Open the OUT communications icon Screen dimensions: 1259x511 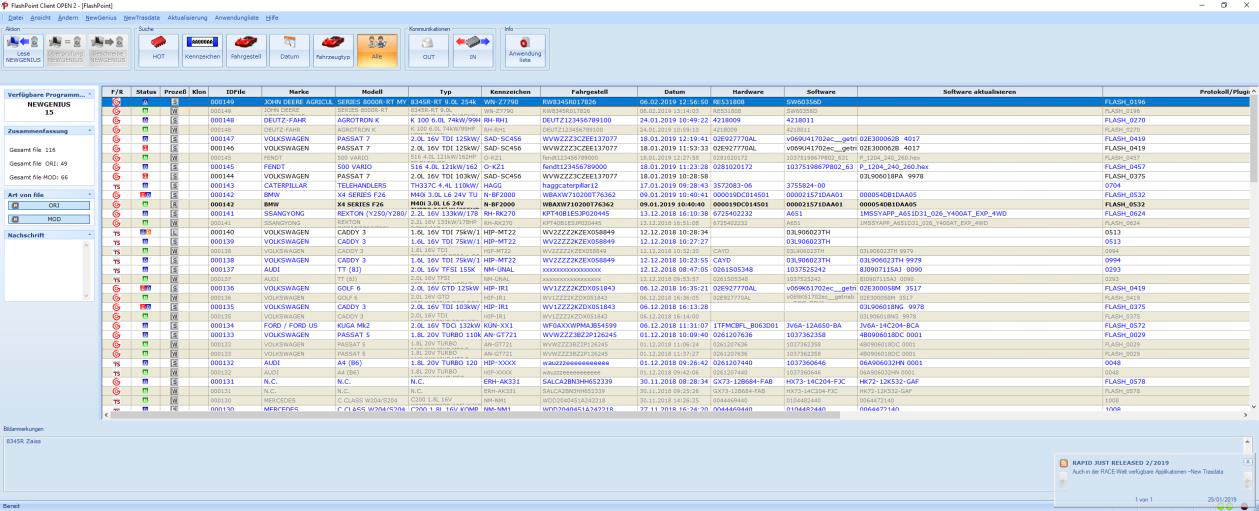428,49
